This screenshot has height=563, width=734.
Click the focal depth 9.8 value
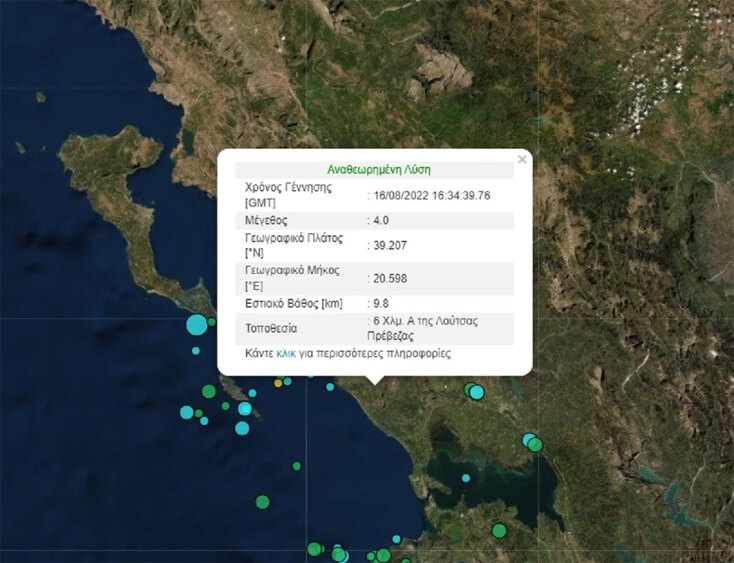click(382, 302)
